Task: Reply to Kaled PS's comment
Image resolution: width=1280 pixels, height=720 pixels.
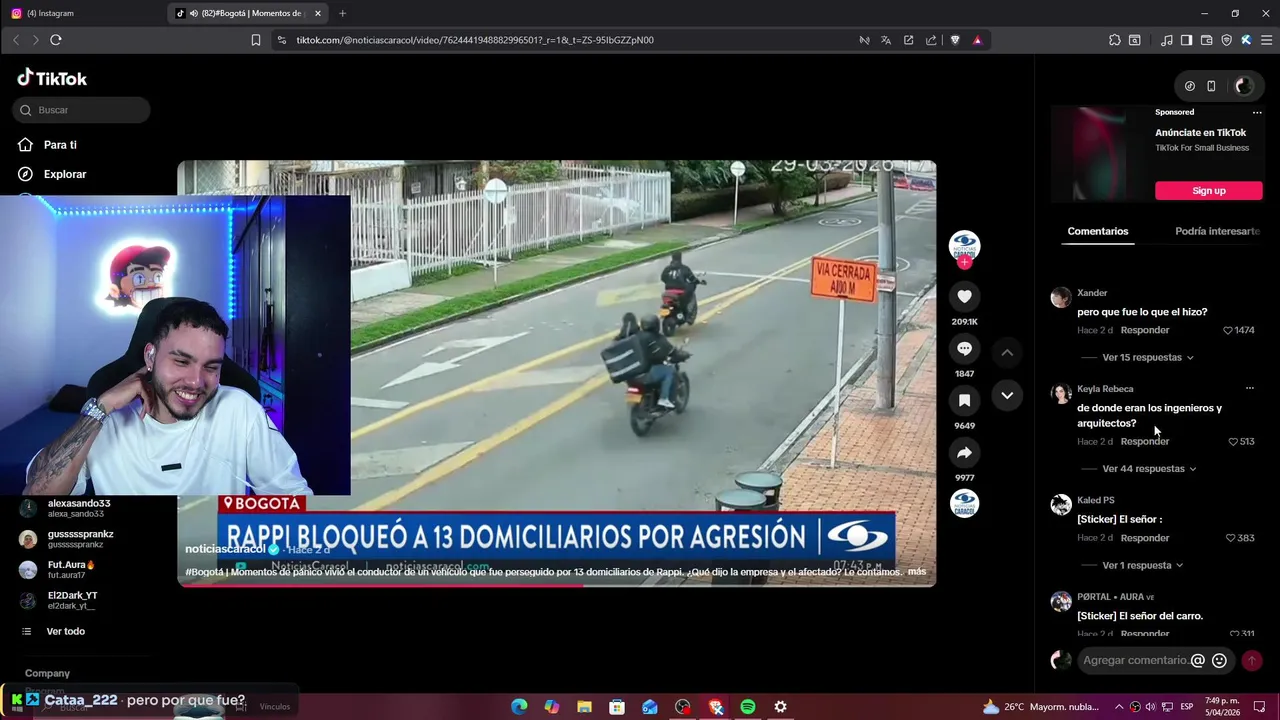Action: pyautogui.click(x=1144, y=538)
